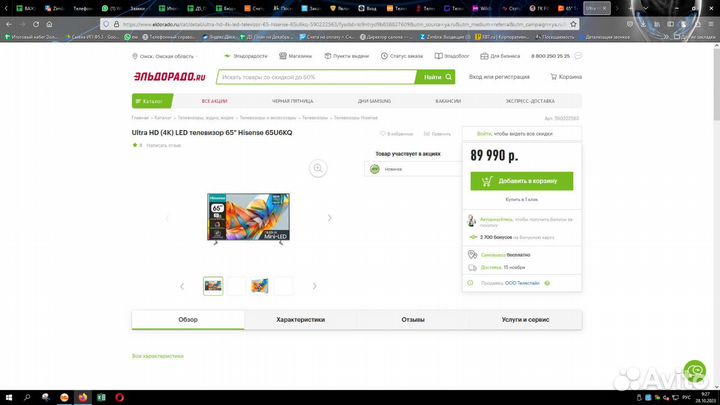Viewport: 720px width, 405px height.
Task: Click the Самовывоз pickup link
Action: click(x=493, y=255)
